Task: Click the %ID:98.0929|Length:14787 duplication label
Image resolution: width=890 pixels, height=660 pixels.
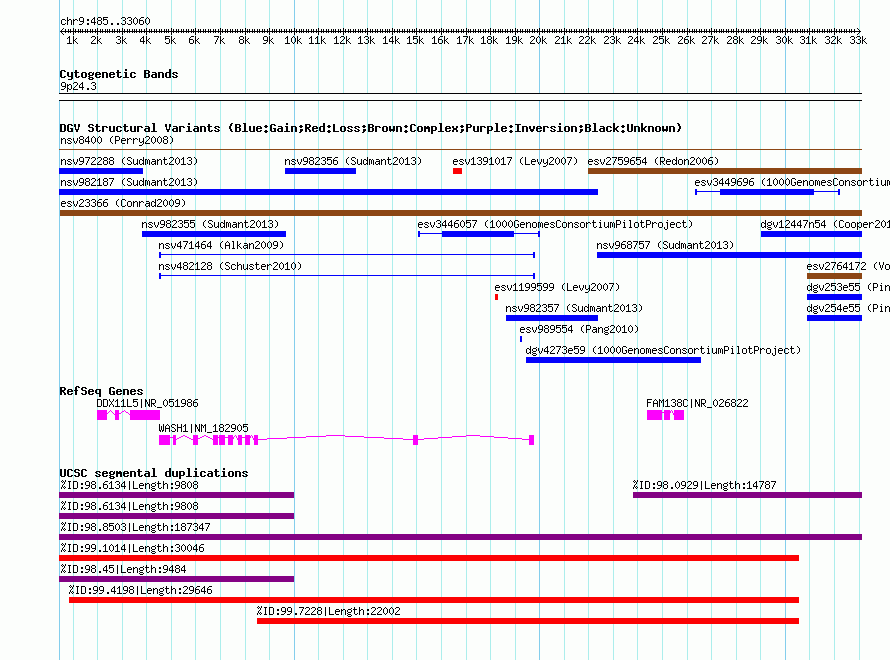Action: (704, 485)
